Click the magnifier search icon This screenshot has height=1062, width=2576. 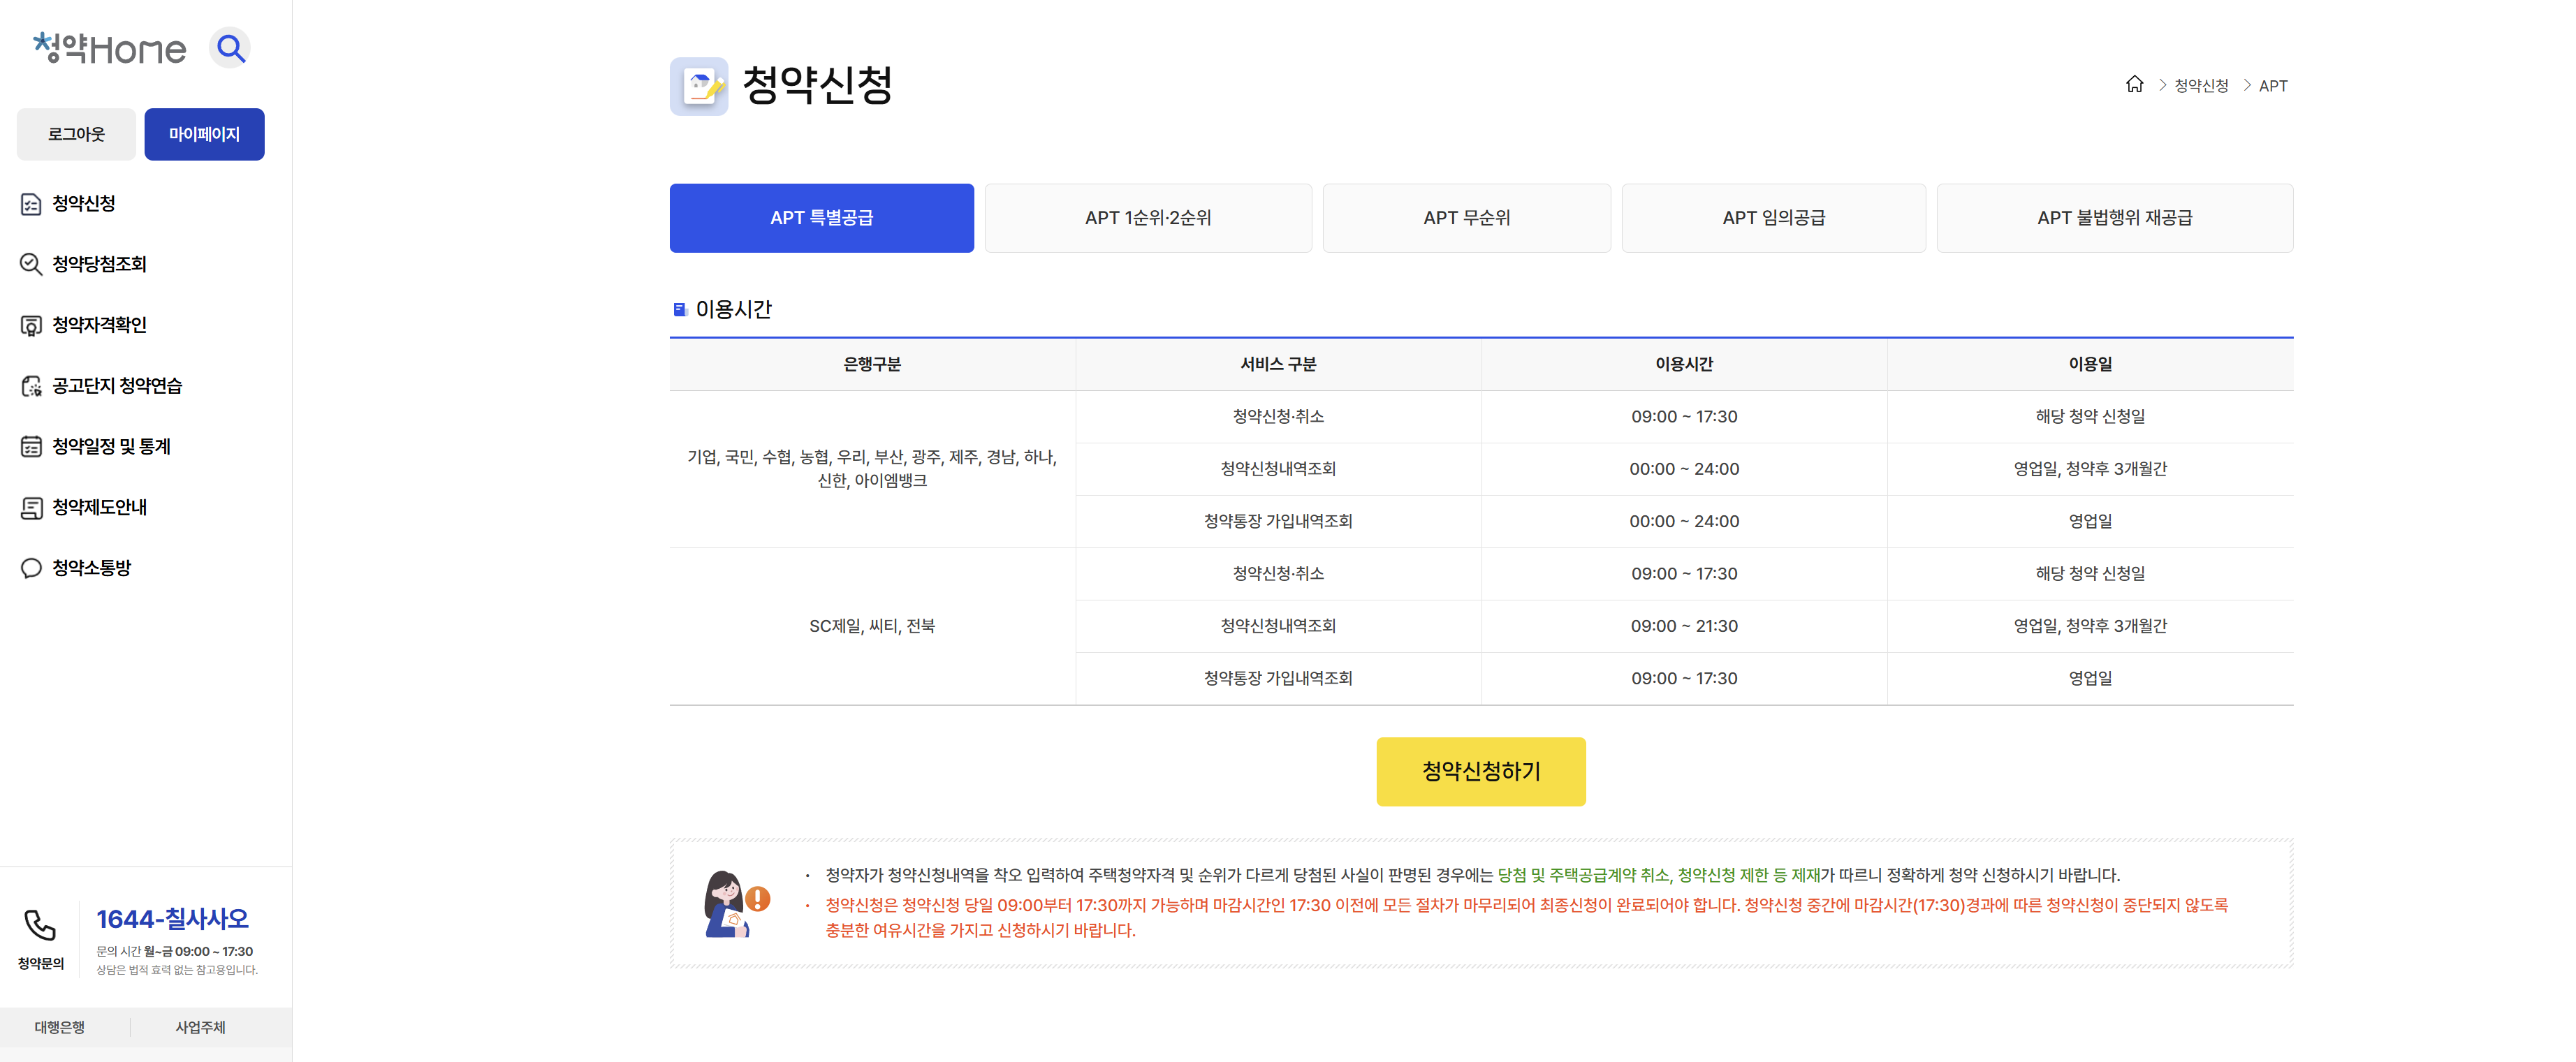pyautogui.click(x=231, y=48)
